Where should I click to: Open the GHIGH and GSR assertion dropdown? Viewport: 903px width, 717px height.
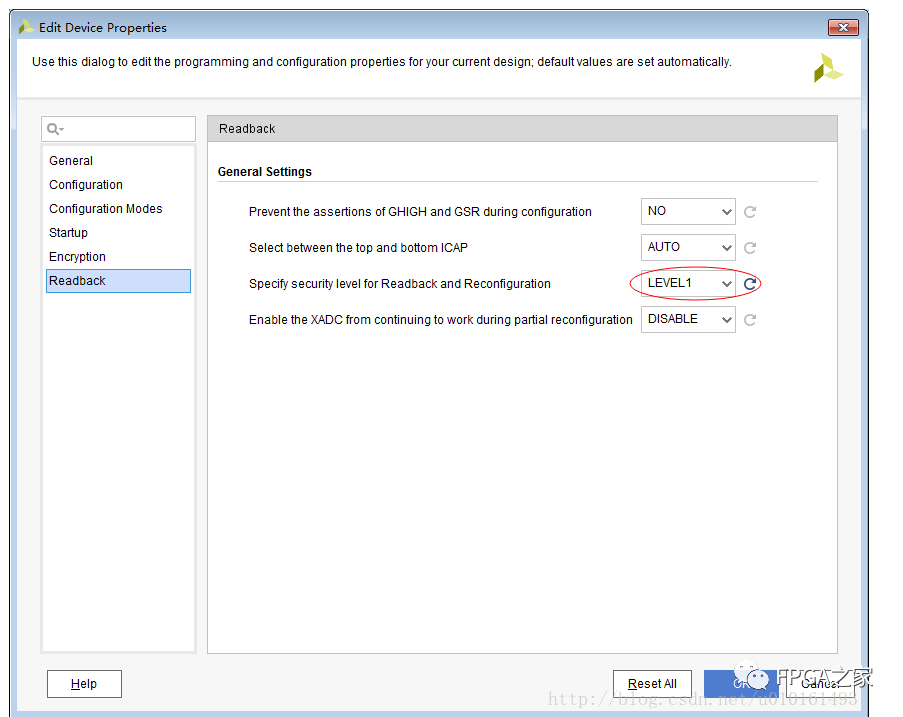[688, 212]
